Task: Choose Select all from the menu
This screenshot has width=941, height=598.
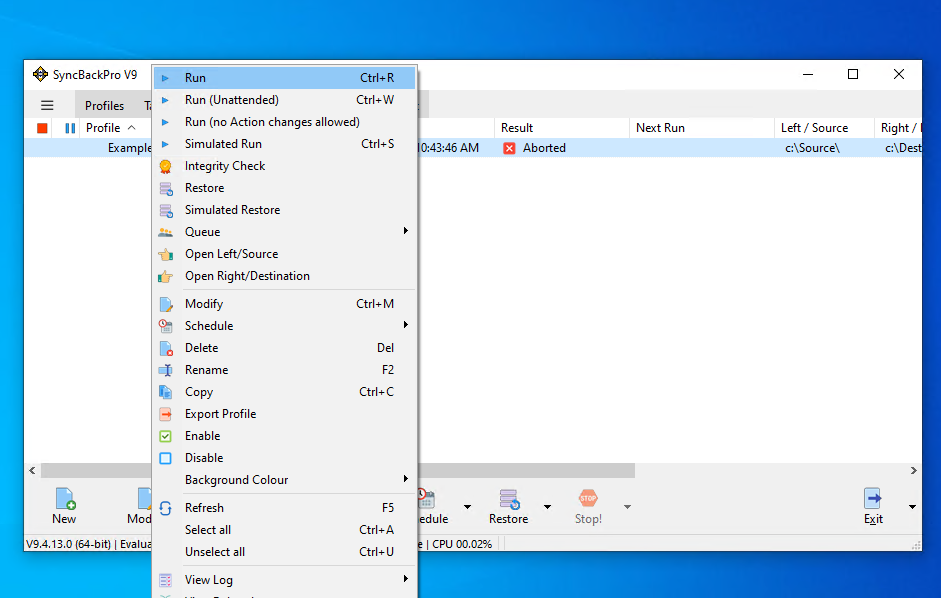Action: 284,530
